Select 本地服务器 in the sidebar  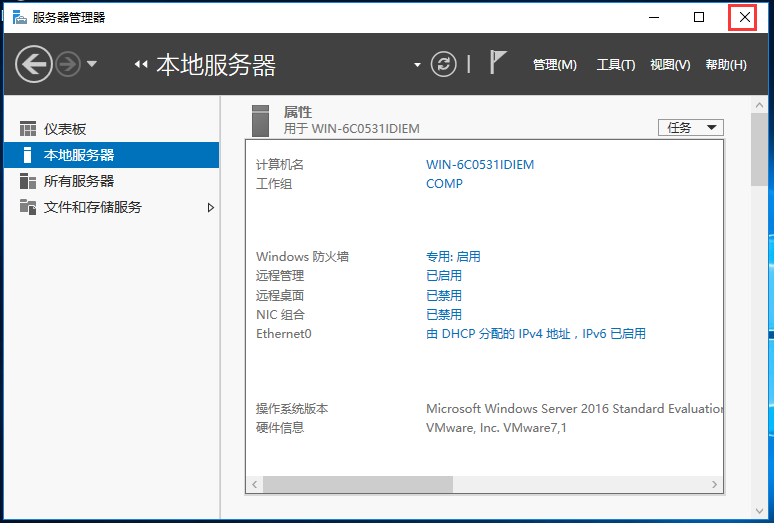click(x=111, y=155)
